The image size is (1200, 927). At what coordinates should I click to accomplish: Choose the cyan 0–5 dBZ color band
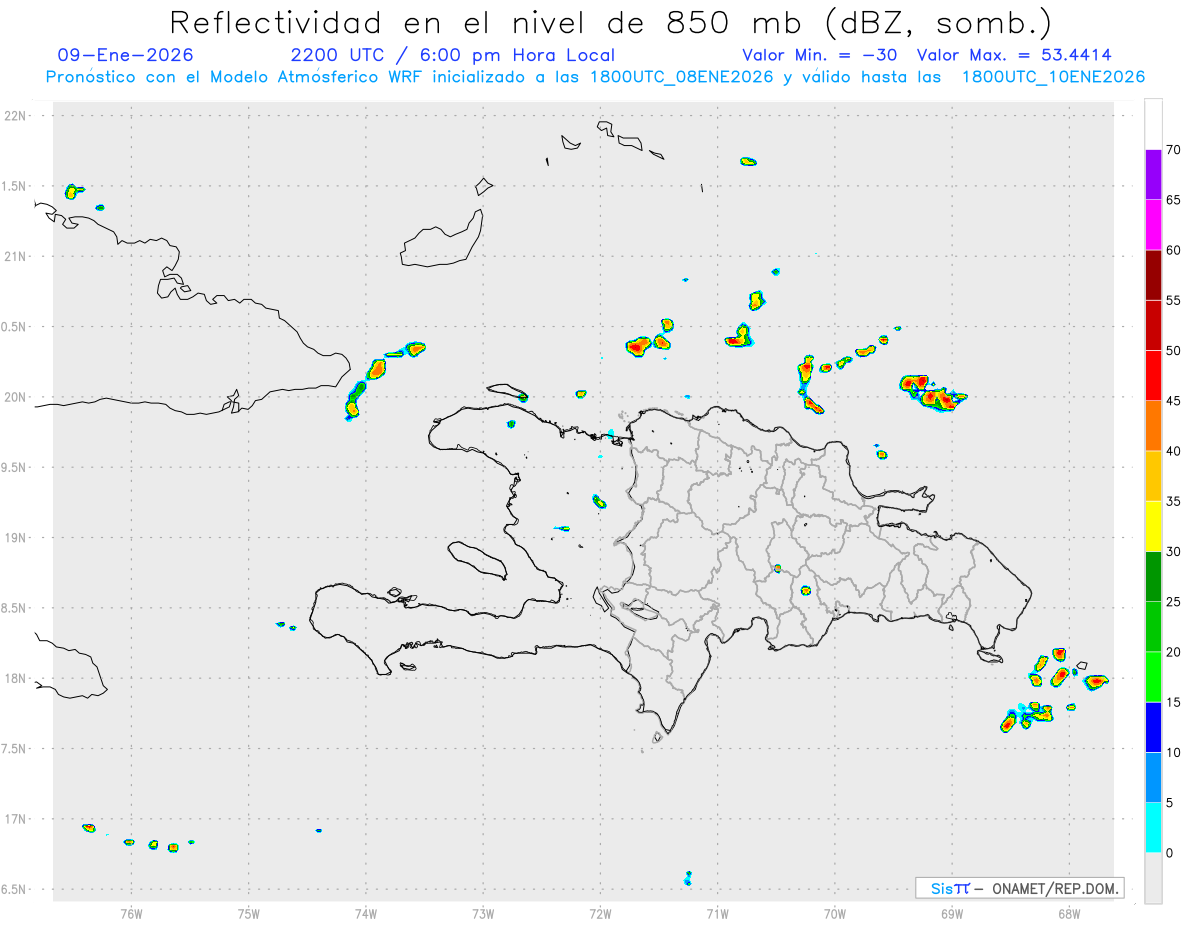(x=1153, y=828)
